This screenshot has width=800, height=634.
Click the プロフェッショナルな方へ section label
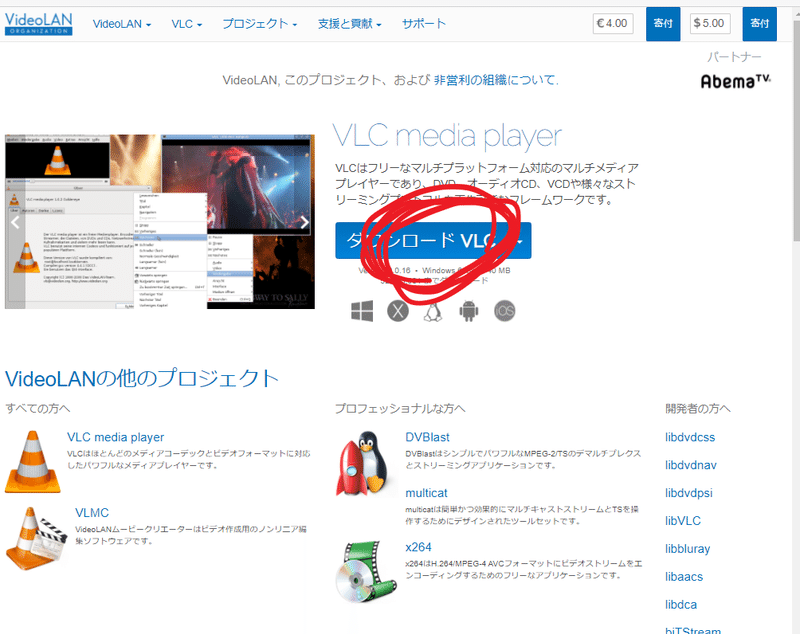[400, 408]
